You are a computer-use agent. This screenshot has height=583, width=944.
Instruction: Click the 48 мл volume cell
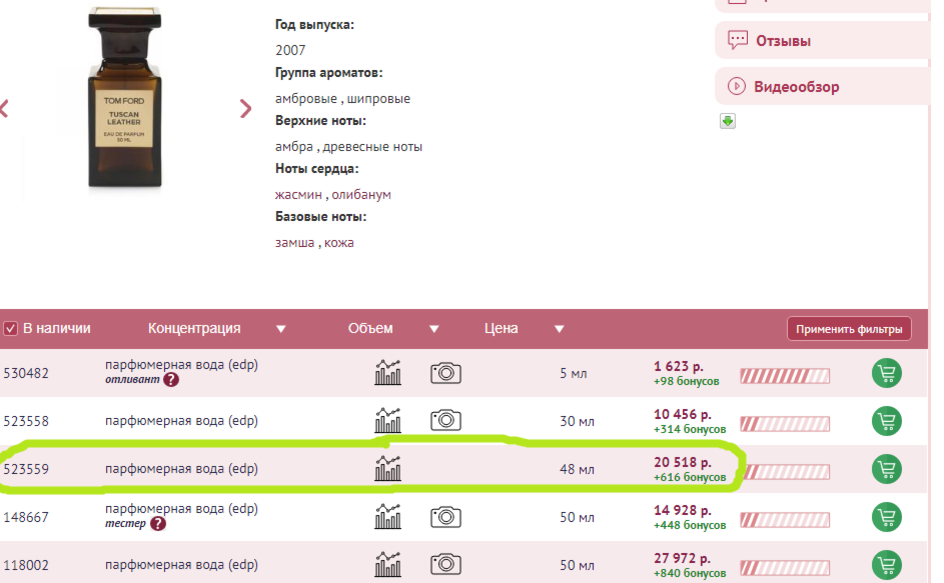(x=577, y=469)
